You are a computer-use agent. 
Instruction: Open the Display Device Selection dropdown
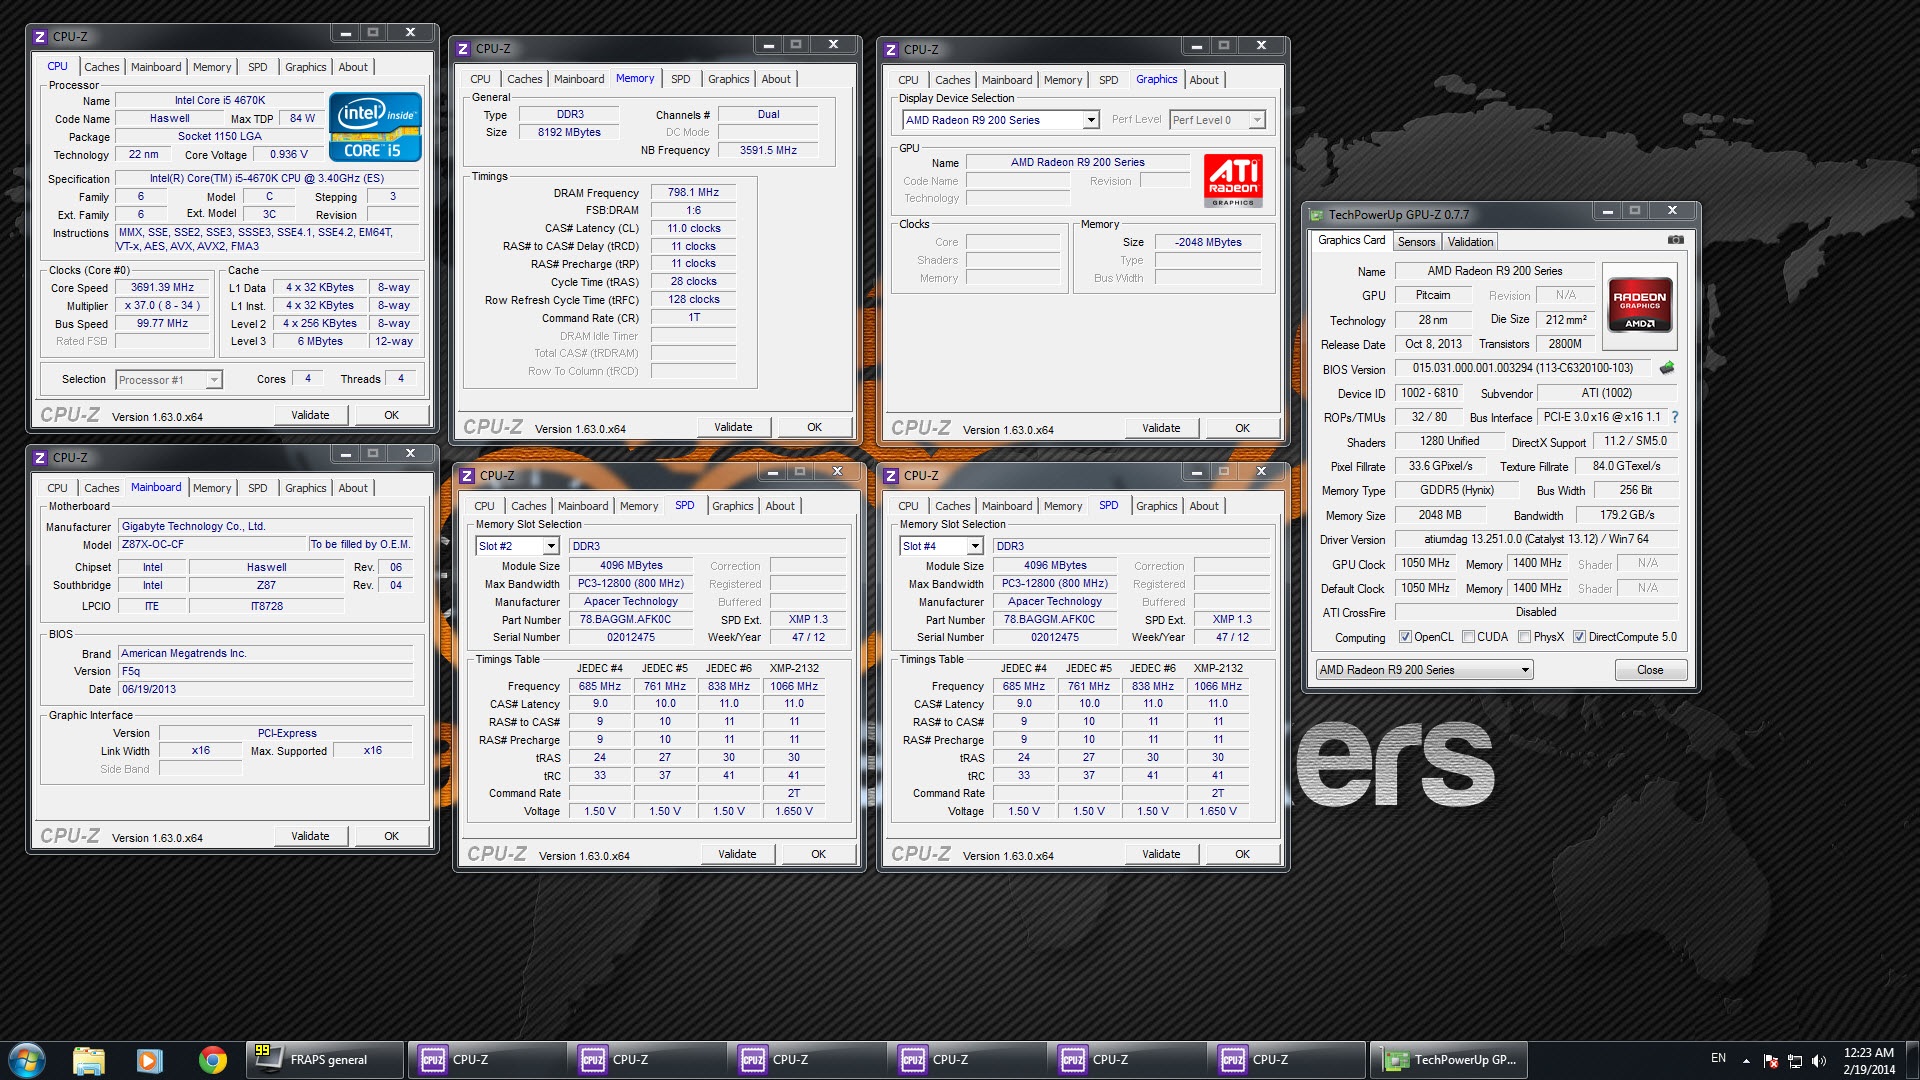(1091, 120)
